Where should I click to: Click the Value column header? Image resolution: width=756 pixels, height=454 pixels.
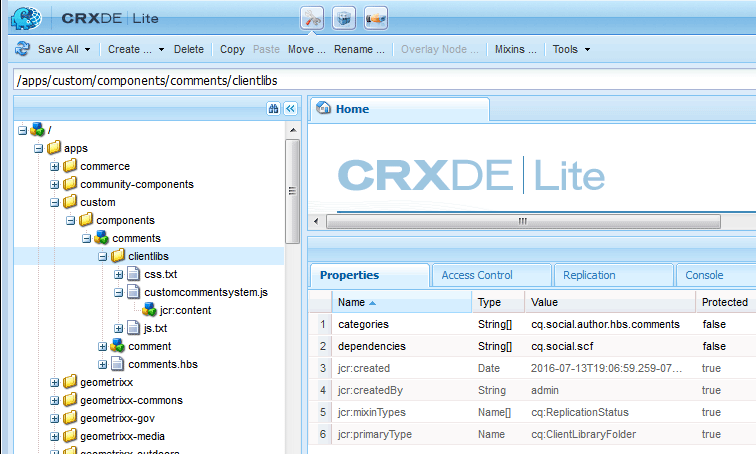pyautogui.click(x=610, y=302)
